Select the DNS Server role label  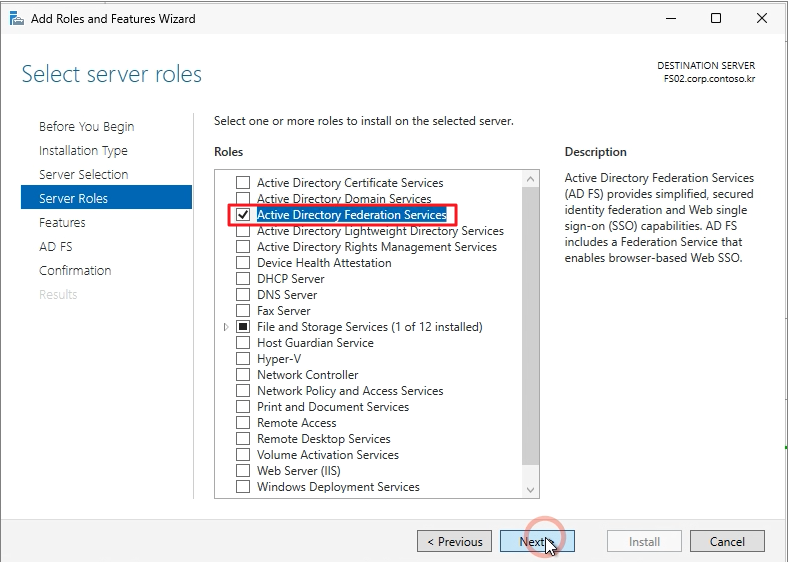(287, 295)
